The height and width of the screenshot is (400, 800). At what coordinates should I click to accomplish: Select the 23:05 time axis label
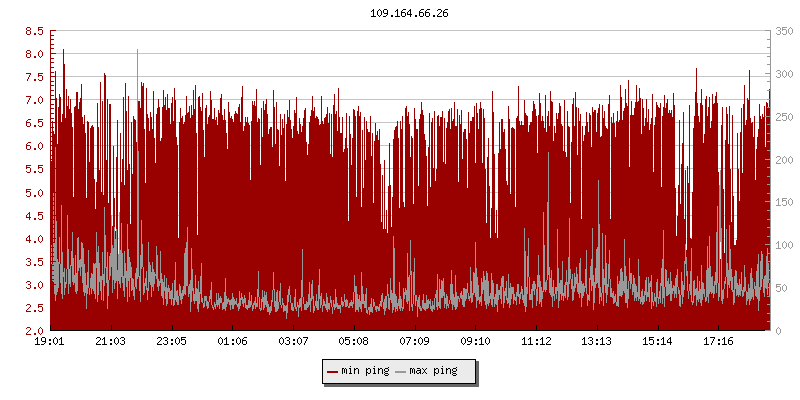[x=172, y=341]
